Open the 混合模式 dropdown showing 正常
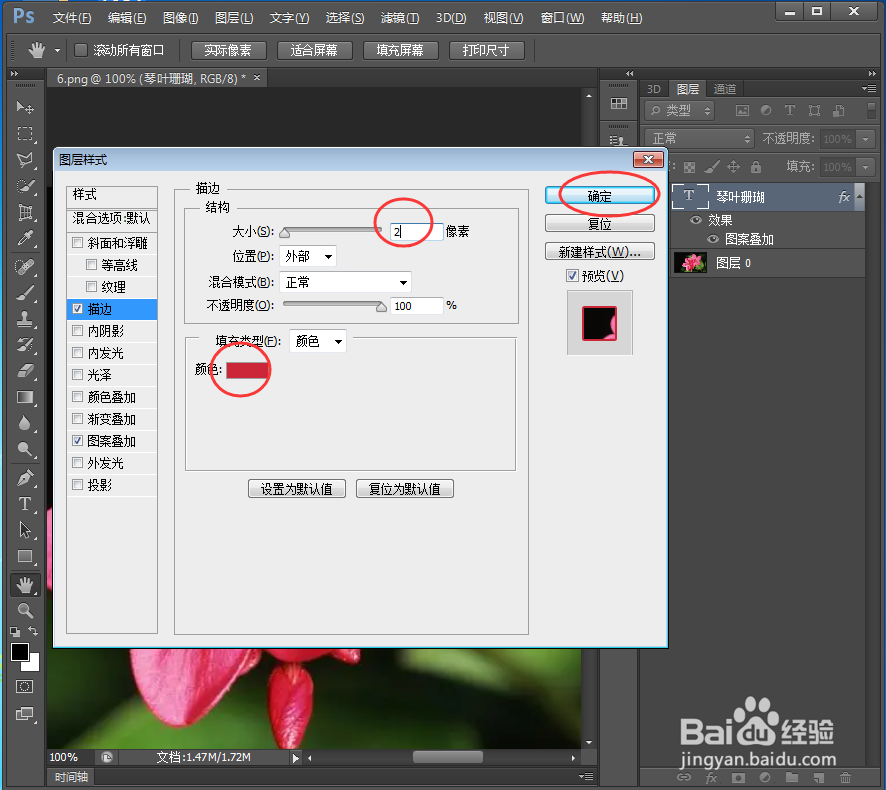This screenshot has width=886, height=790. point(345,282)
